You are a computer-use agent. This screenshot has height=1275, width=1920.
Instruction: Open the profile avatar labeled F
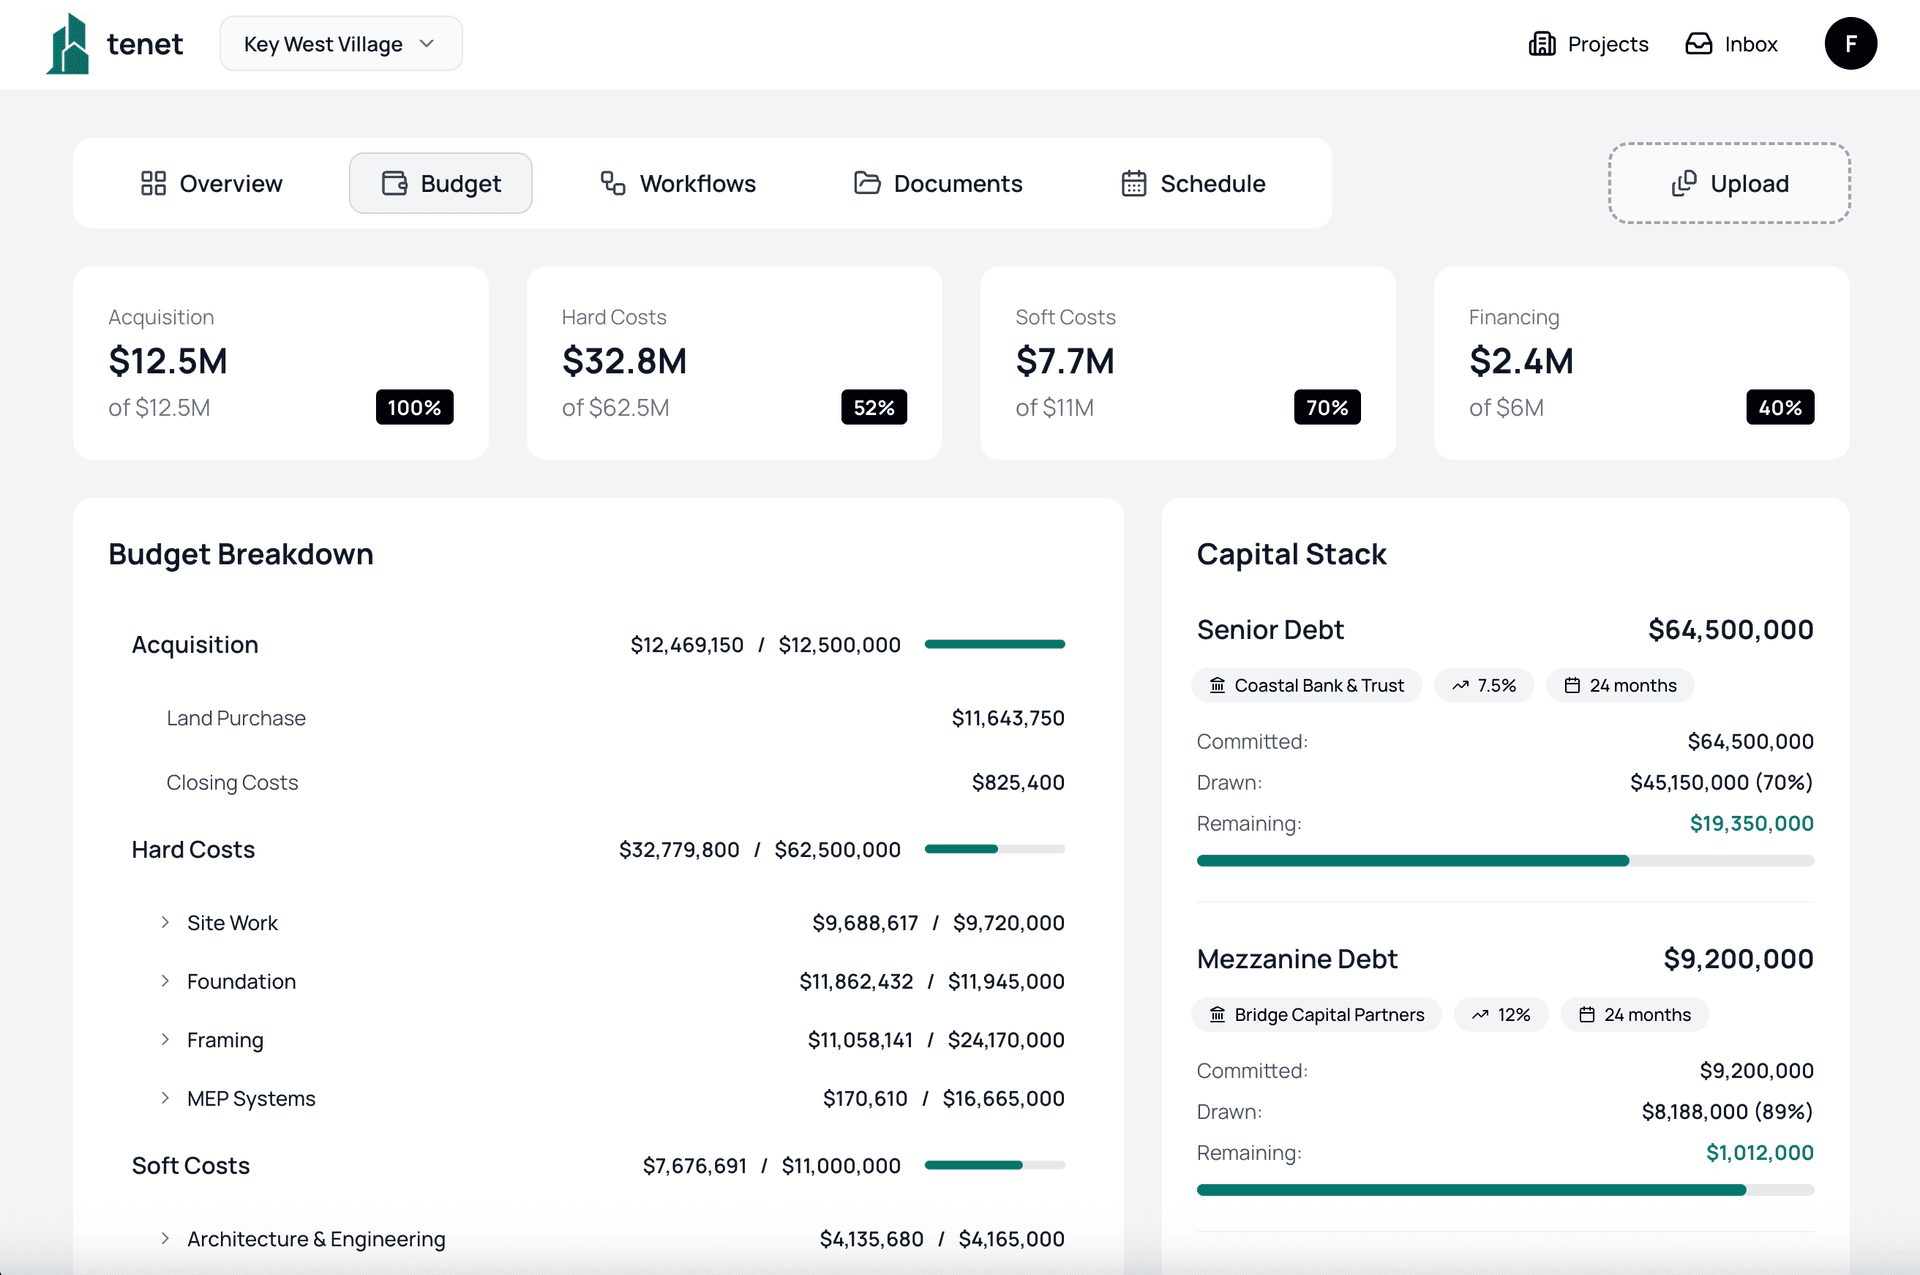pos(1851,43)
